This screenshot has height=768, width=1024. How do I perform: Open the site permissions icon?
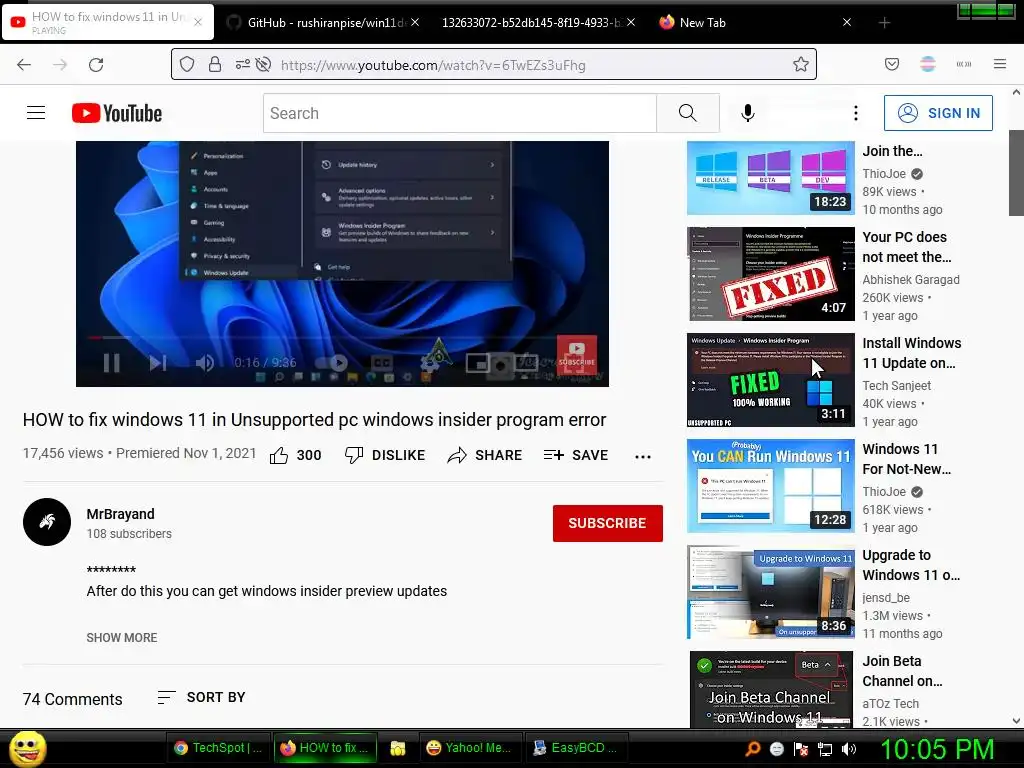[242, 65]
